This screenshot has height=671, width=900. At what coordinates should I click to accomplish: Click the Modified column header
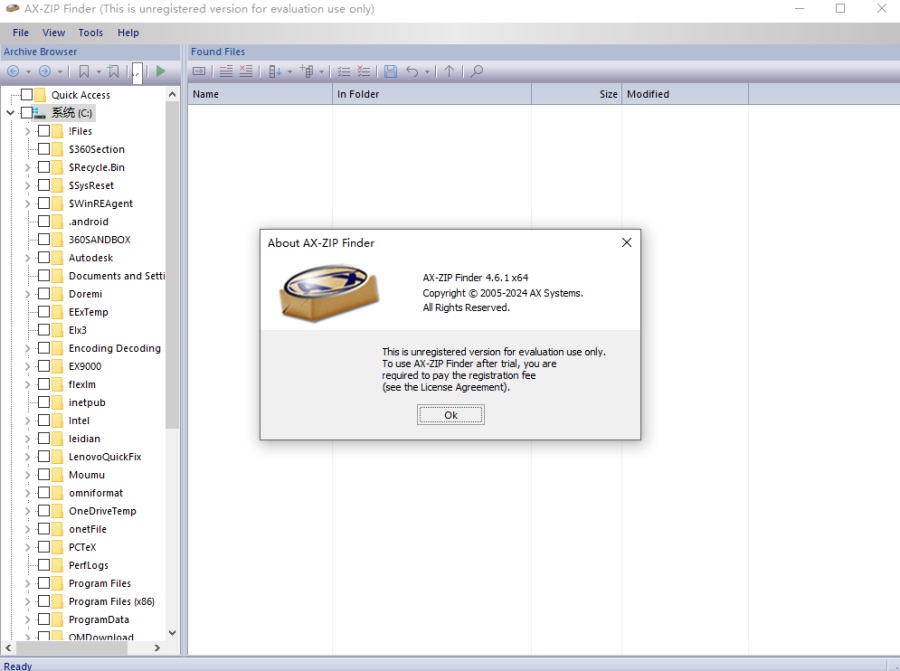coord(685,94)
